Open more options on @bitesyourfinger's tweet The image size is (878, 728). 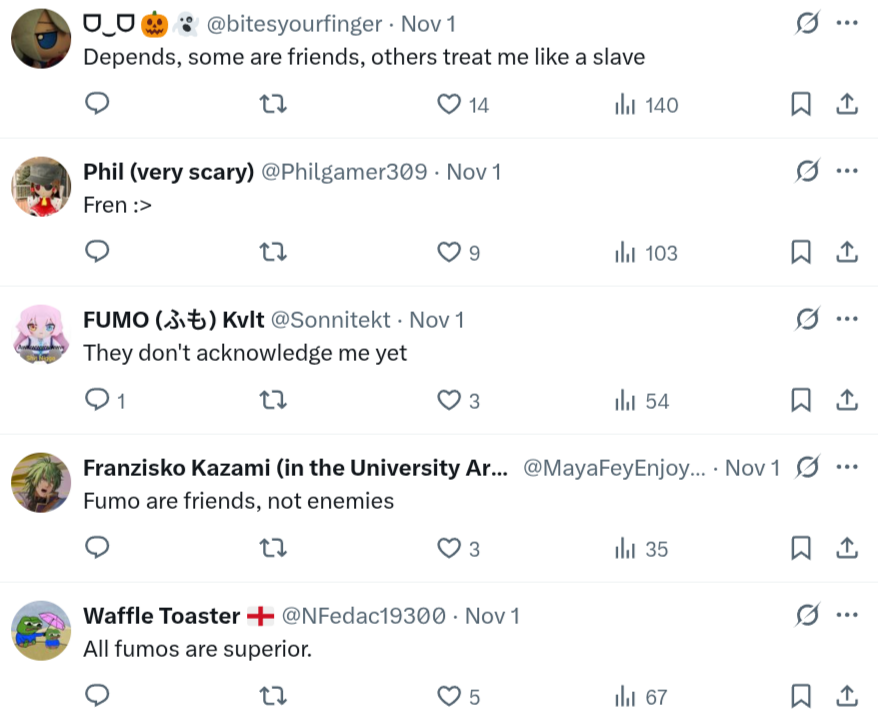[x=847, y=23]
